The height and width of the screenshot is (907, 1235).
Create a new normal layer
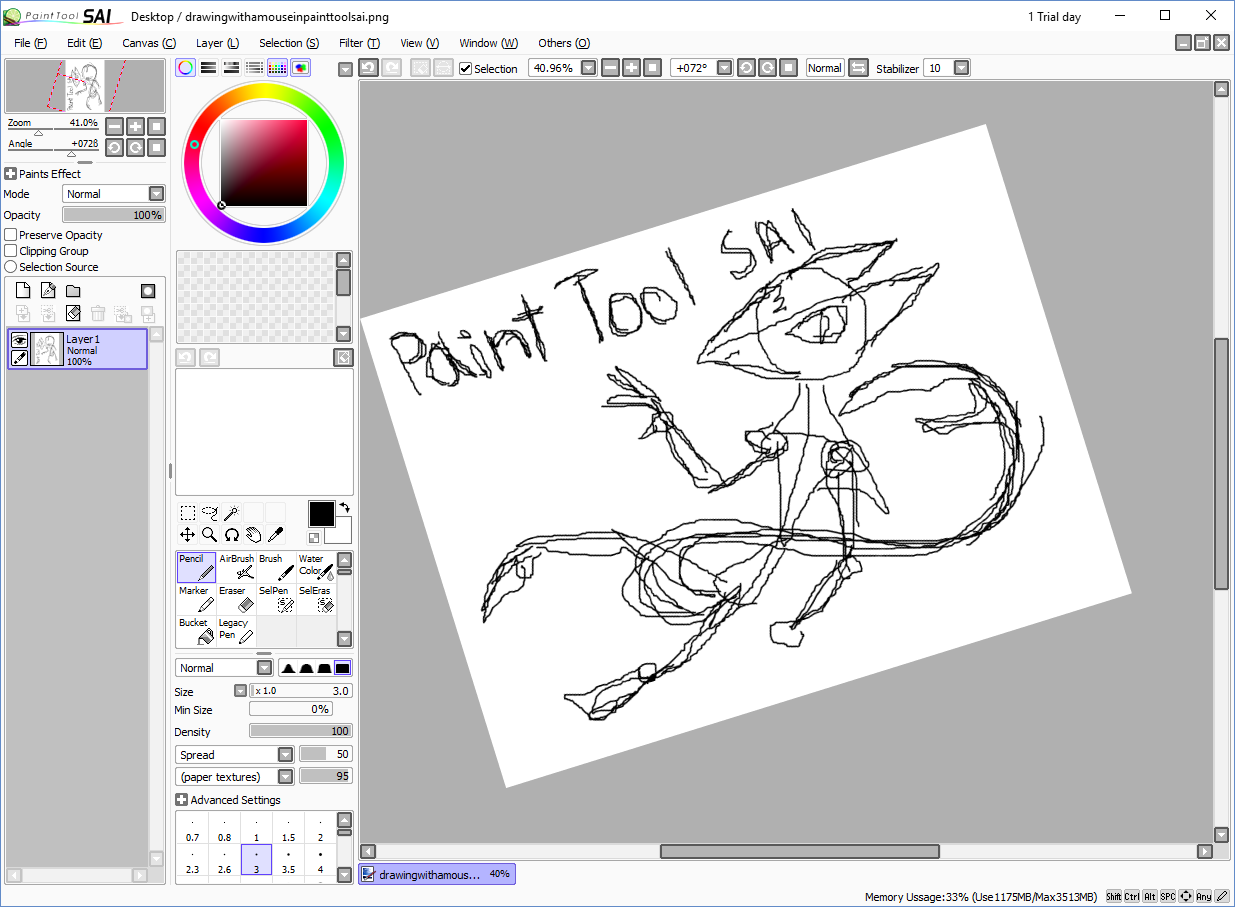pyautogui.click(x=23, y=291)
